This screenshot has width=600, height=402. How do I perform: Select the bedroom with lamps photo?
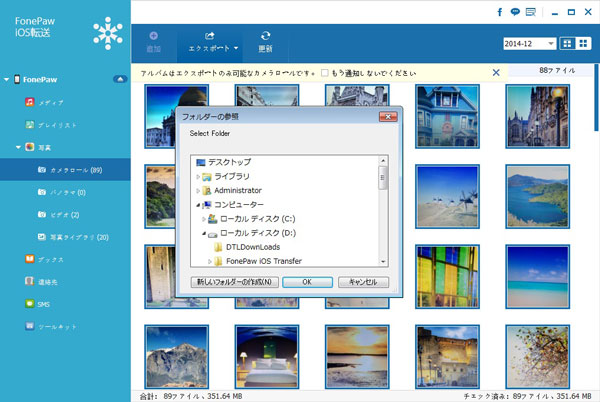(x=267, y=357)
